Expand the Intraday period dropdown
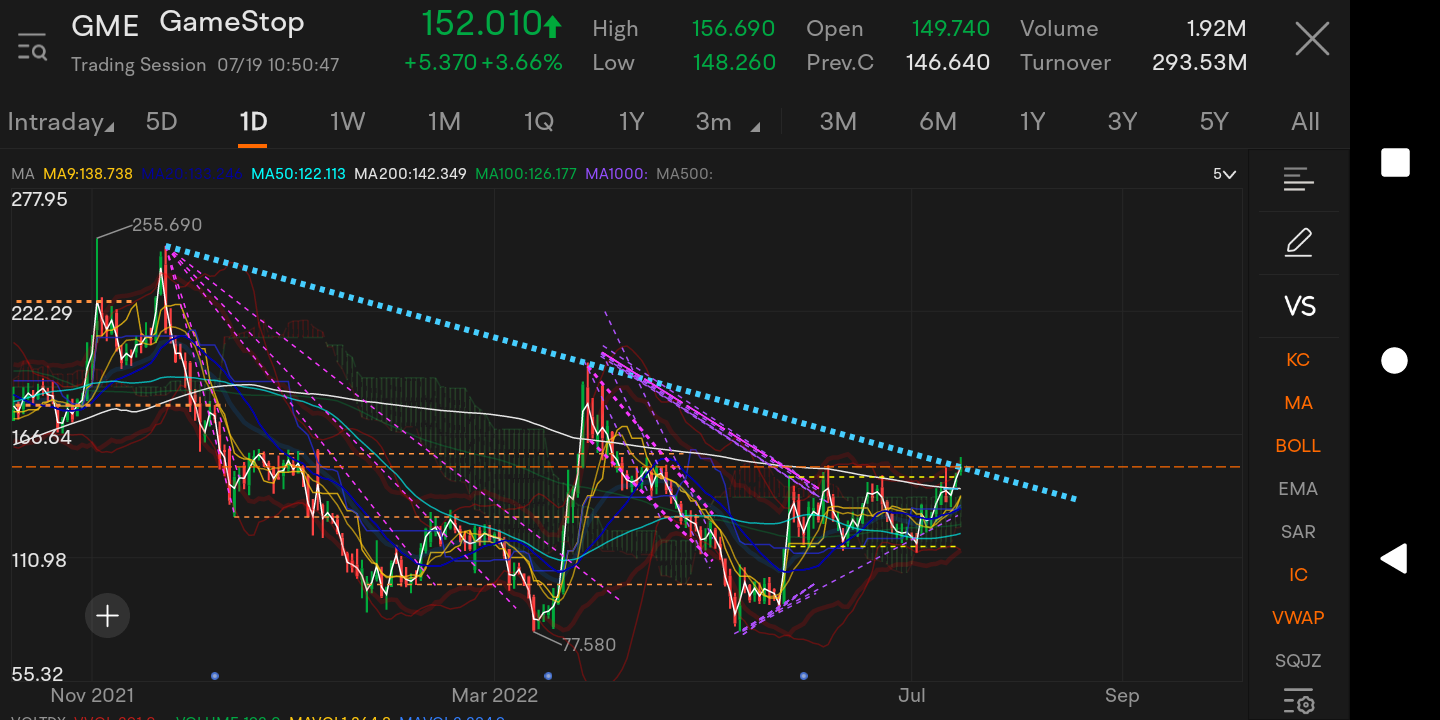Screen dimensions: 1440x720 [60, 122]
